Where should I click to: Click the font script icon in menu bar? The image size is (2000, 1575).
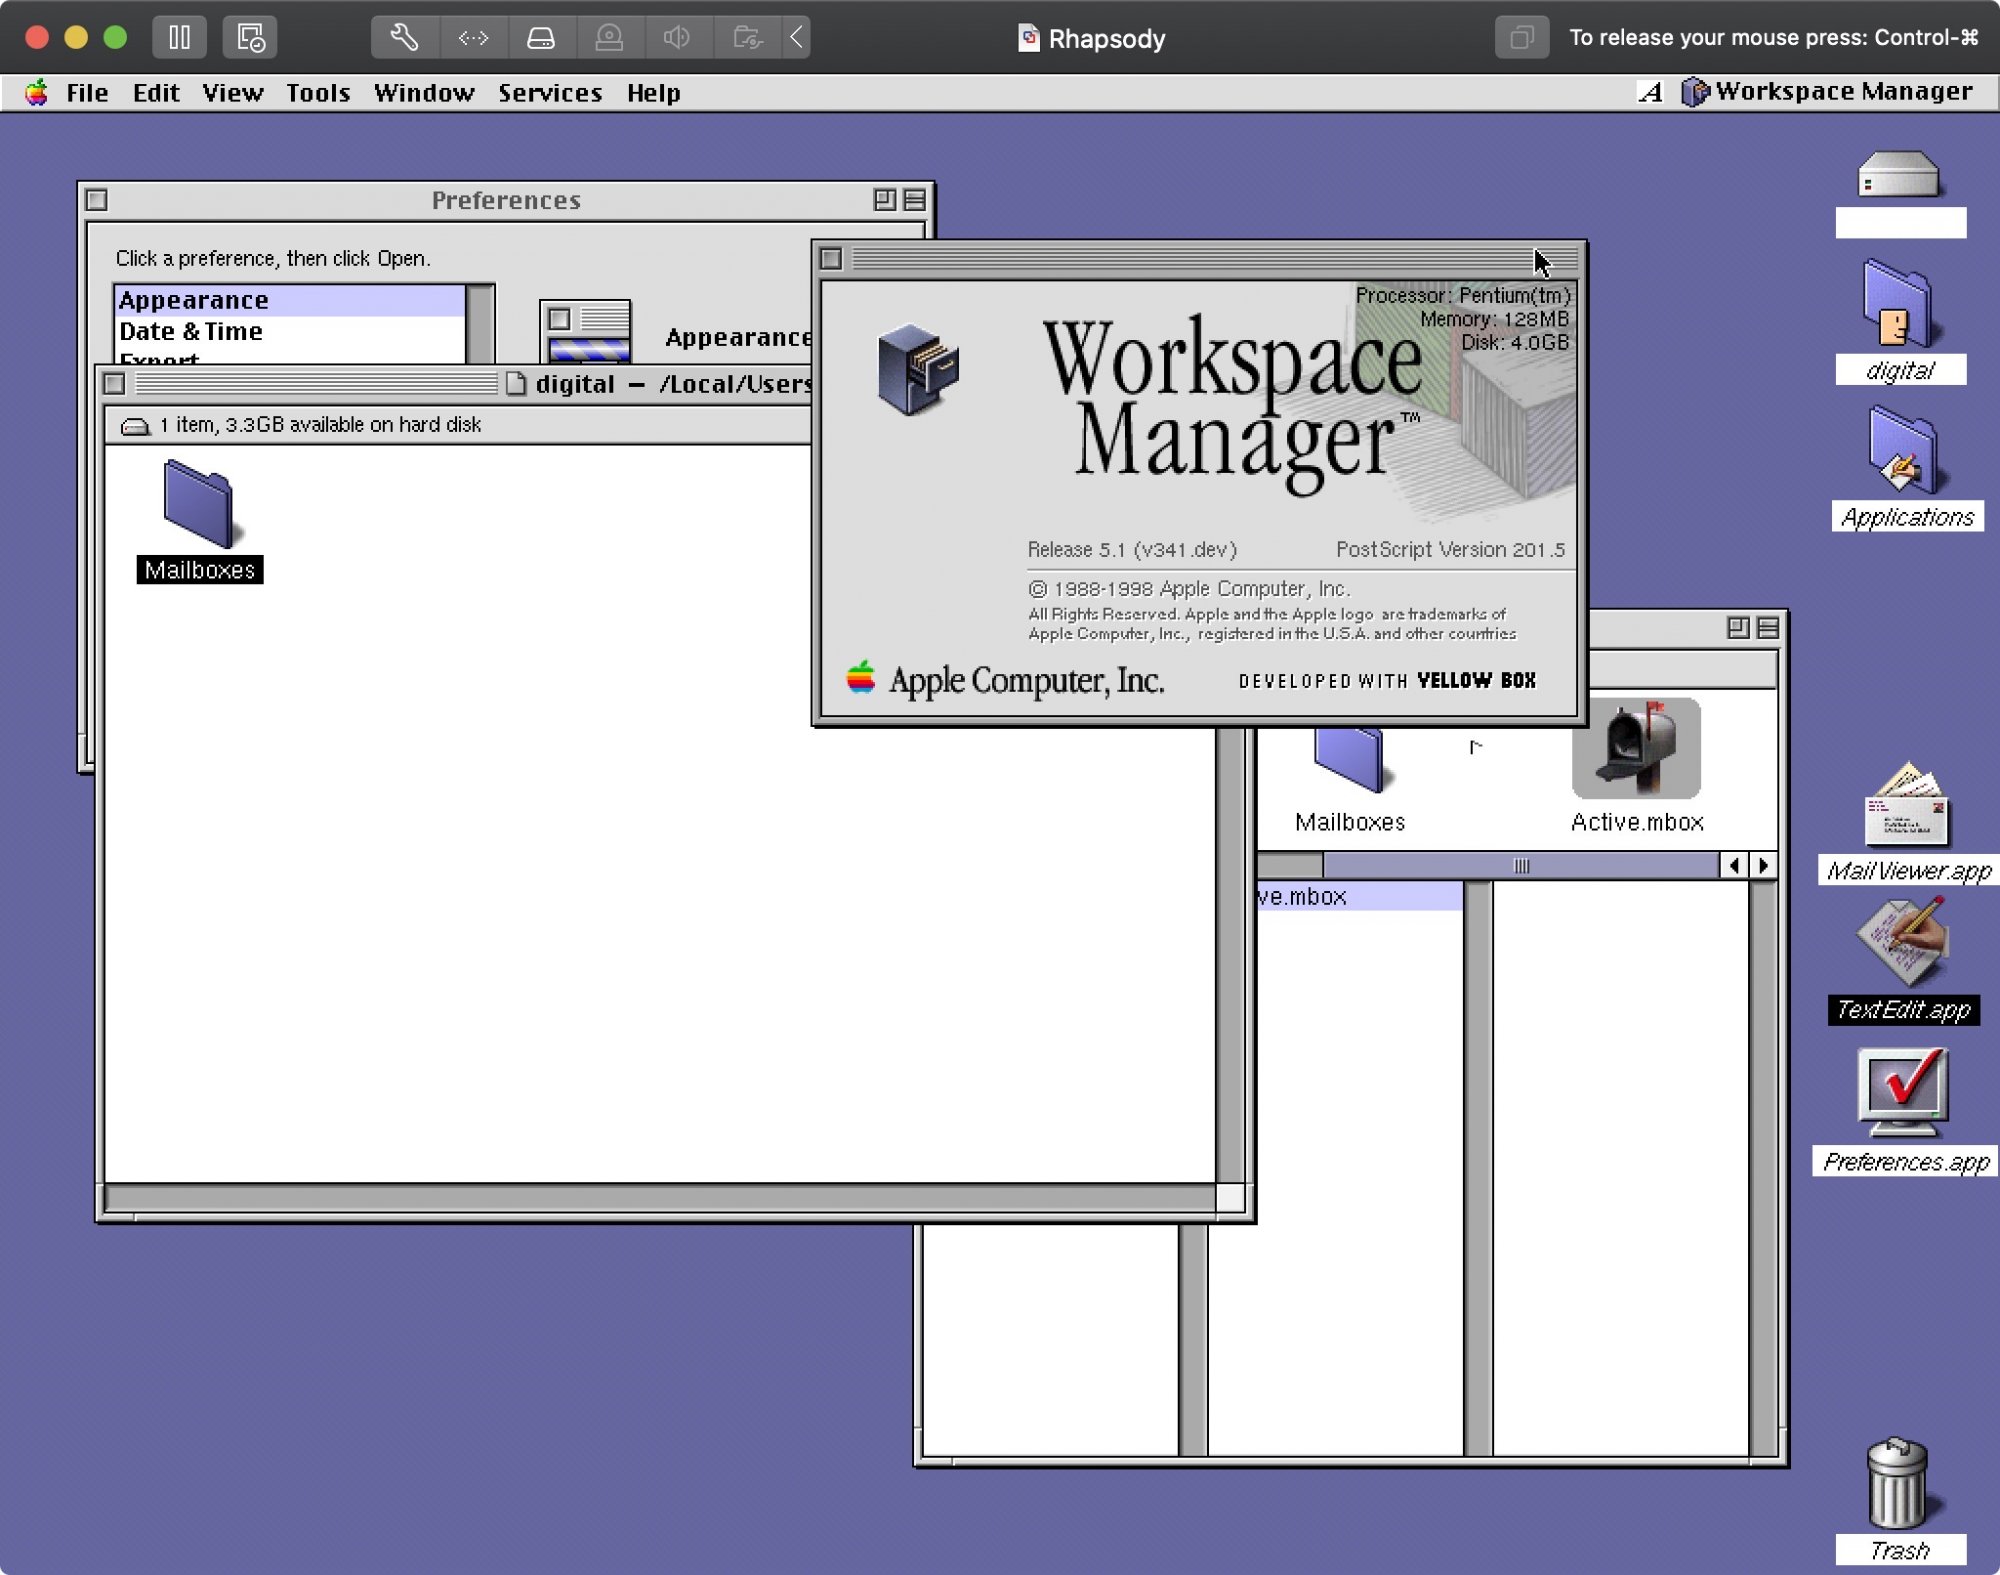coord(1651,92)
